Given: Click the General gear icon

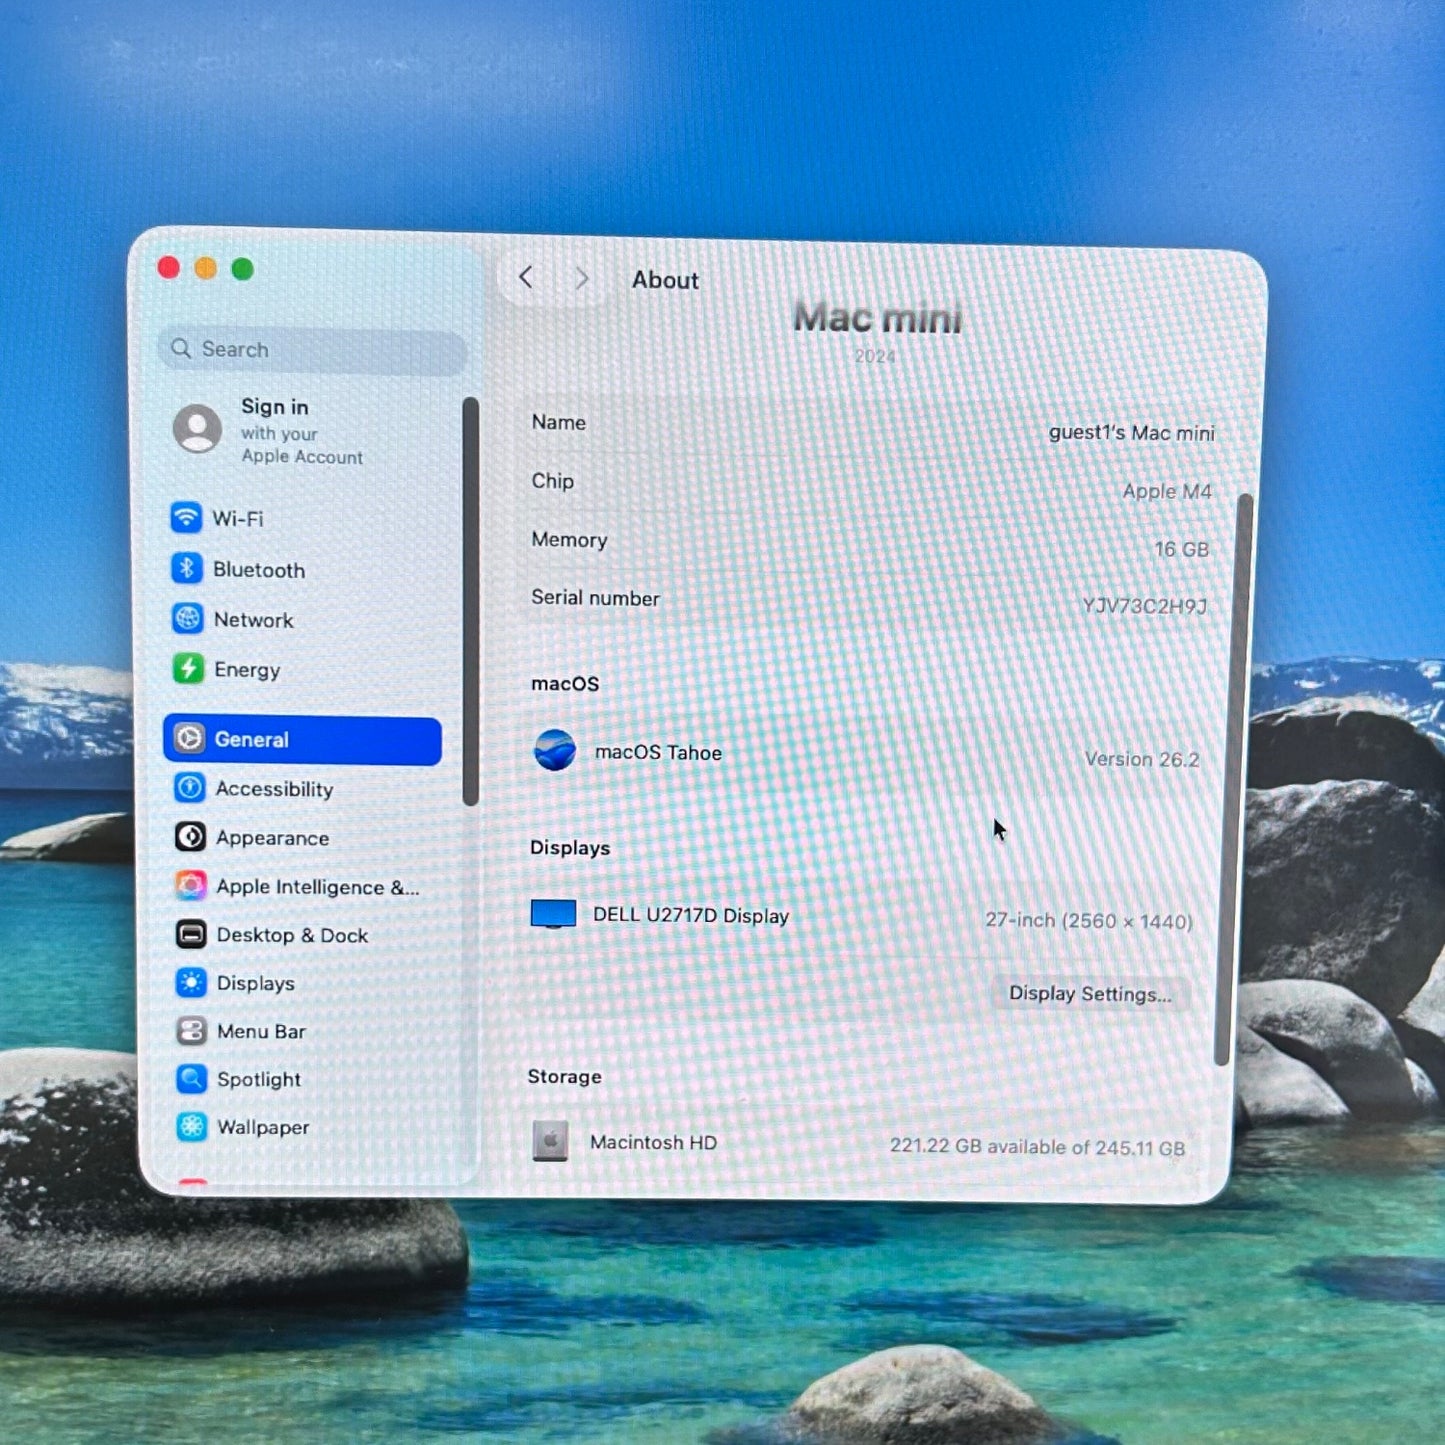Looking at the screenshot, I should (189, 739).
